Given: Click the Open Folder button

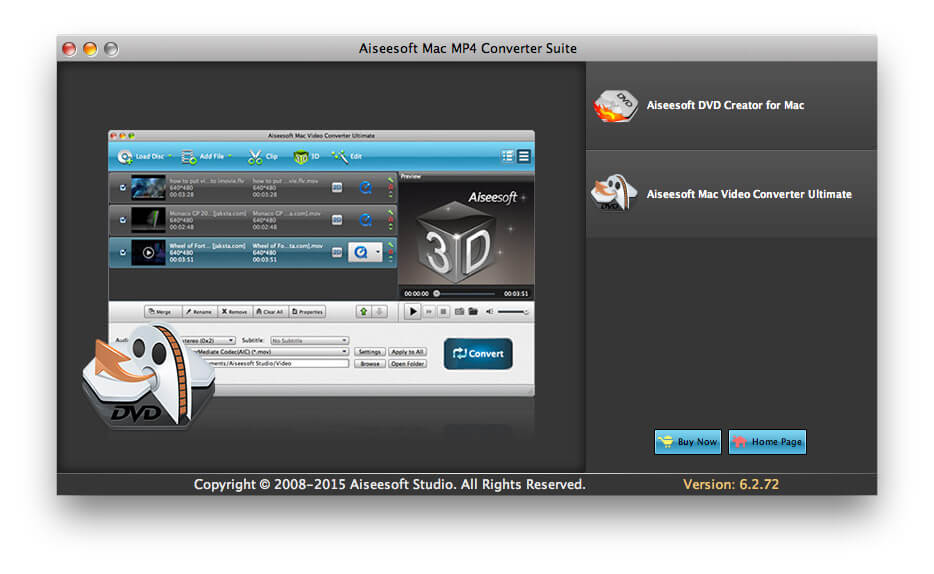Looking at the screenshot, I should click(x=407, y=363).
